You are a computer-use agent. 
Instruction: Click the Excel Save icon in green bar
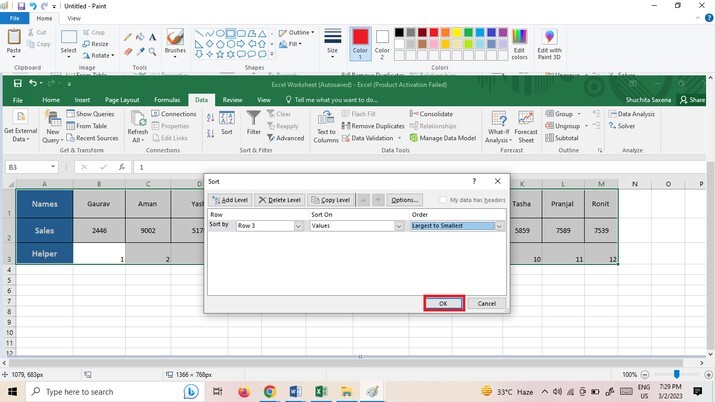click(17, 83)
